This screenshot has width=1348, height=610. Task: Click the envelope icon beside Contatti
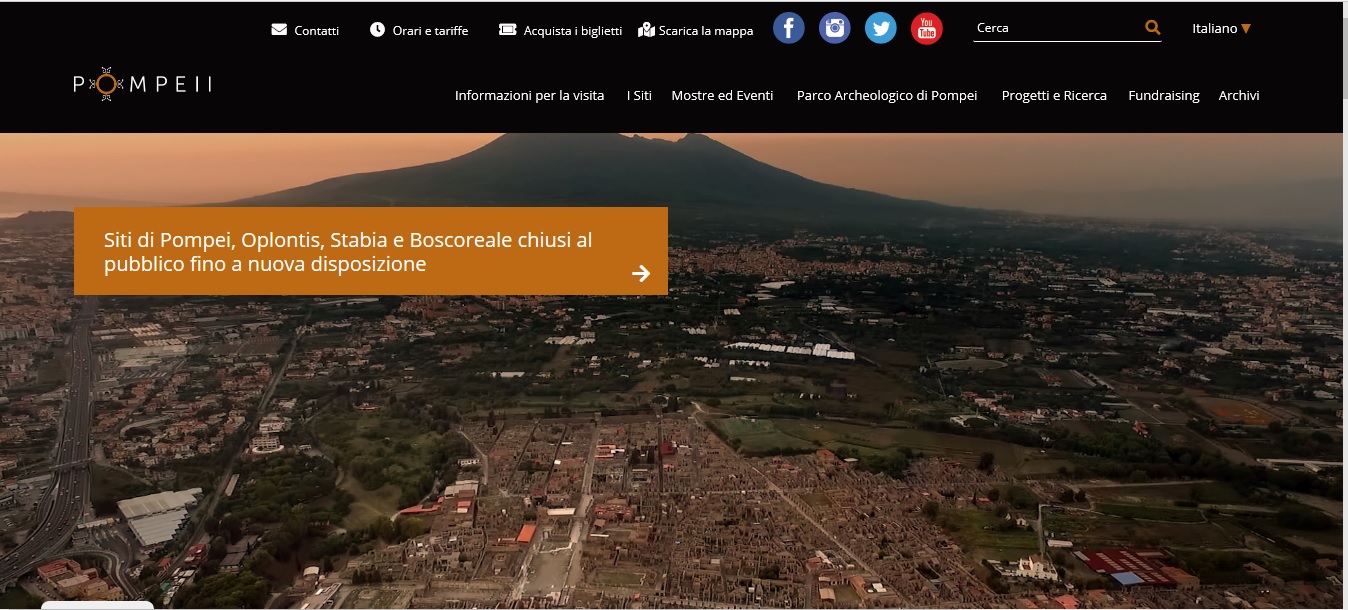[x=279, y=30]
